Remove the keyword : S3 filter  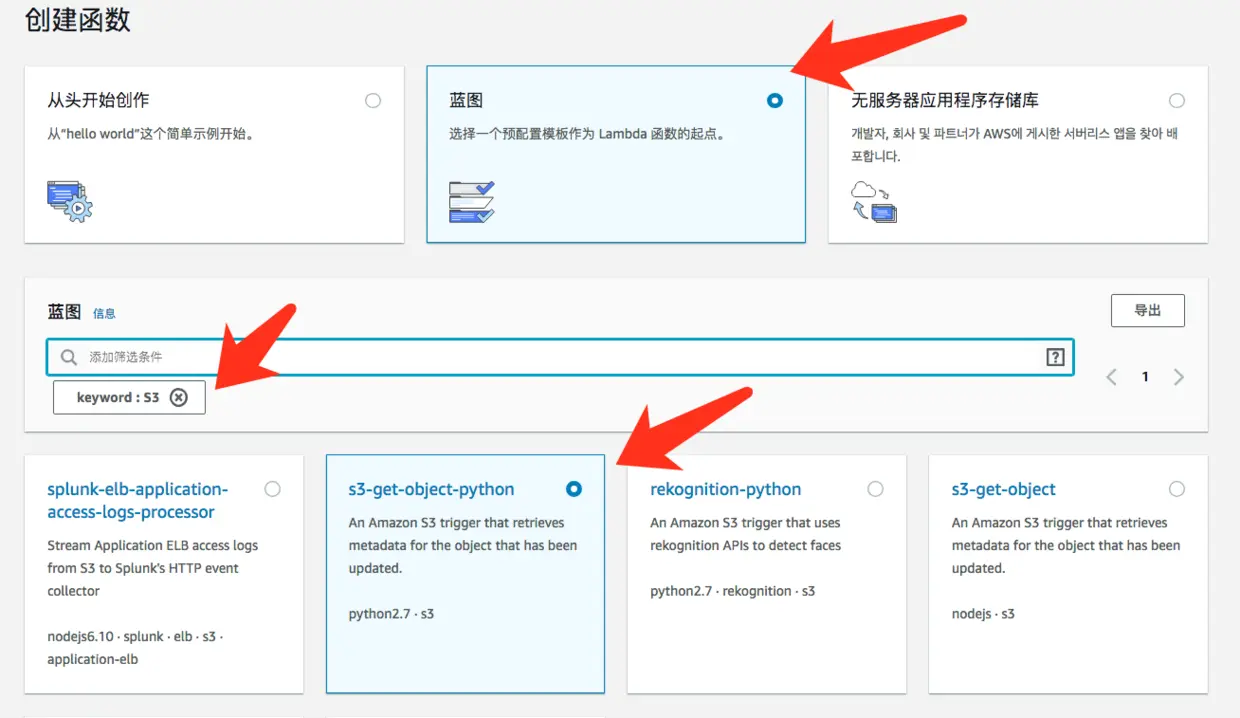(178, 397)
